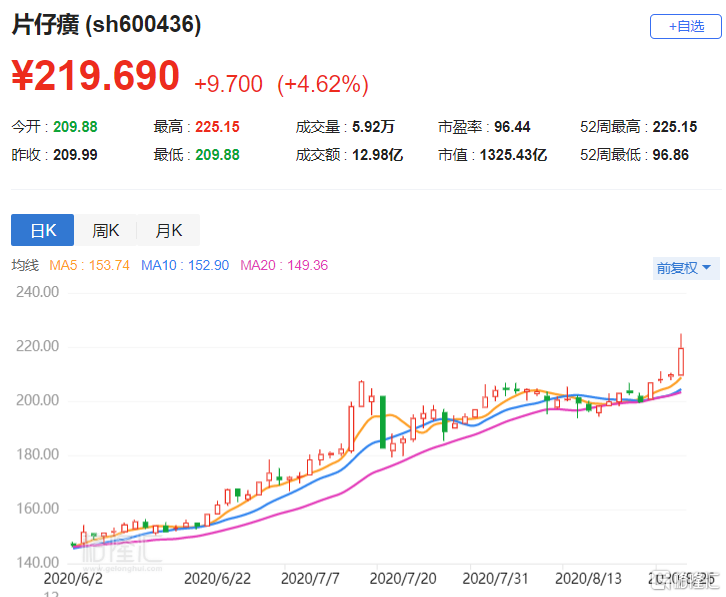This screenshot has height=597, width=726.
Task: Click the 52-week low value 96.86
Action: point(670,155)
